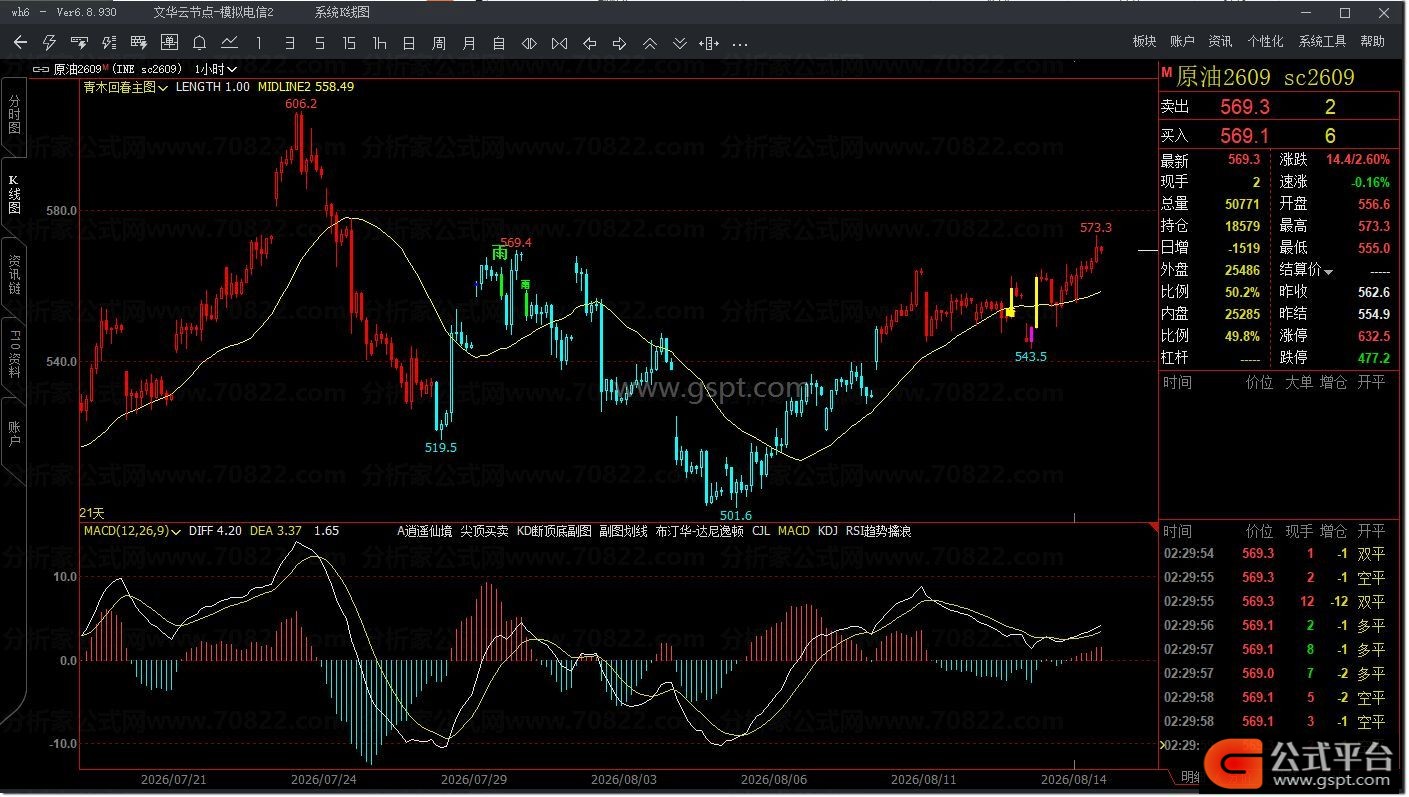
Task: Click the double chevron up icon
Action: (649, 43)
